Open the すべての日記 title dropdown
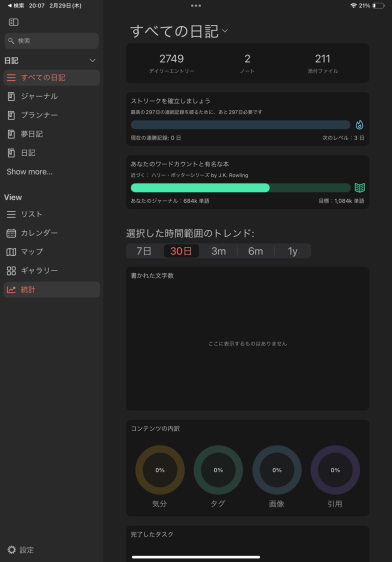Image resolution: width=392 pixels, height=562 pixels. 179,31
